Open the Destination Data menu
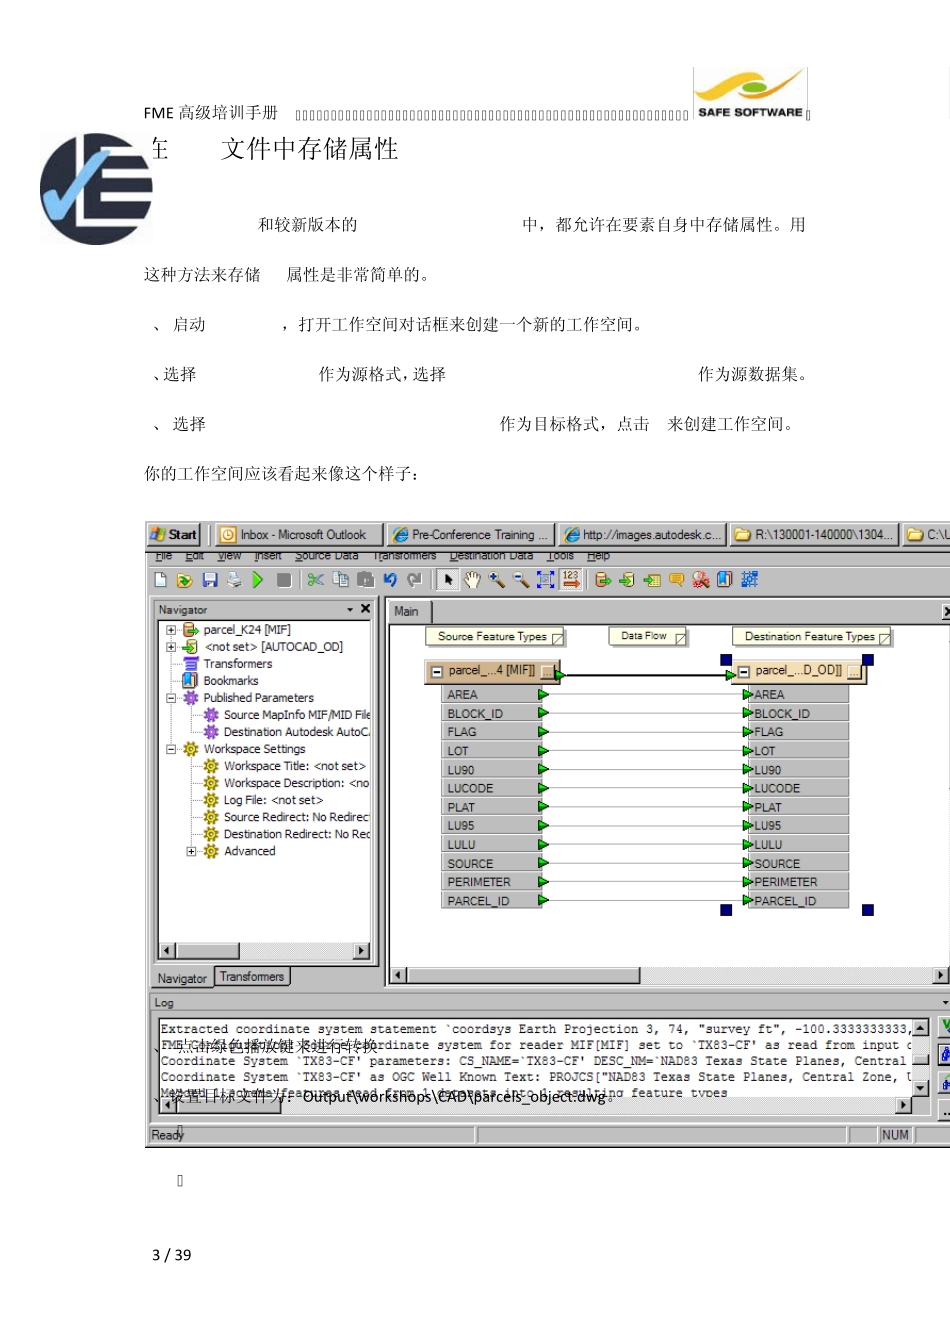This screenshot has width=950, height=1344. click(491, 556)
